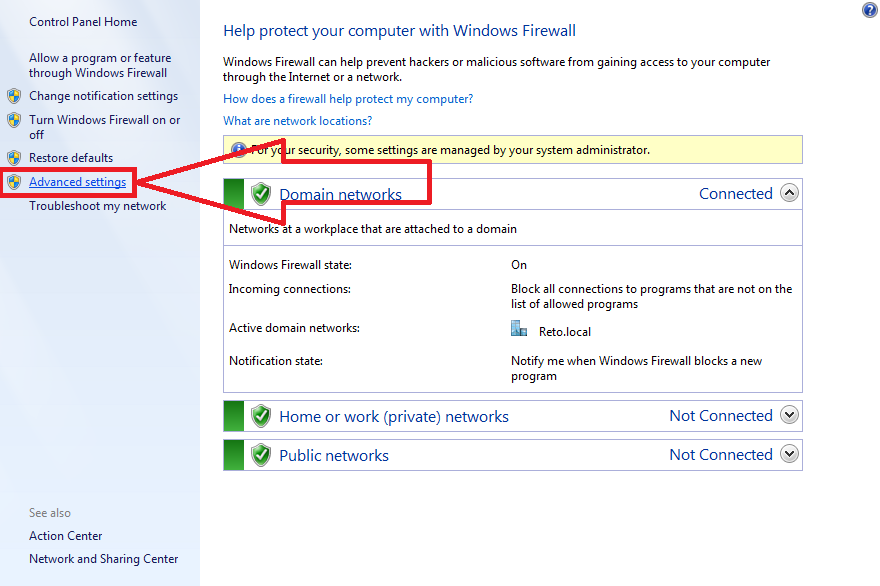
Task: Open Action Center under See also
Action: (66, 536)
